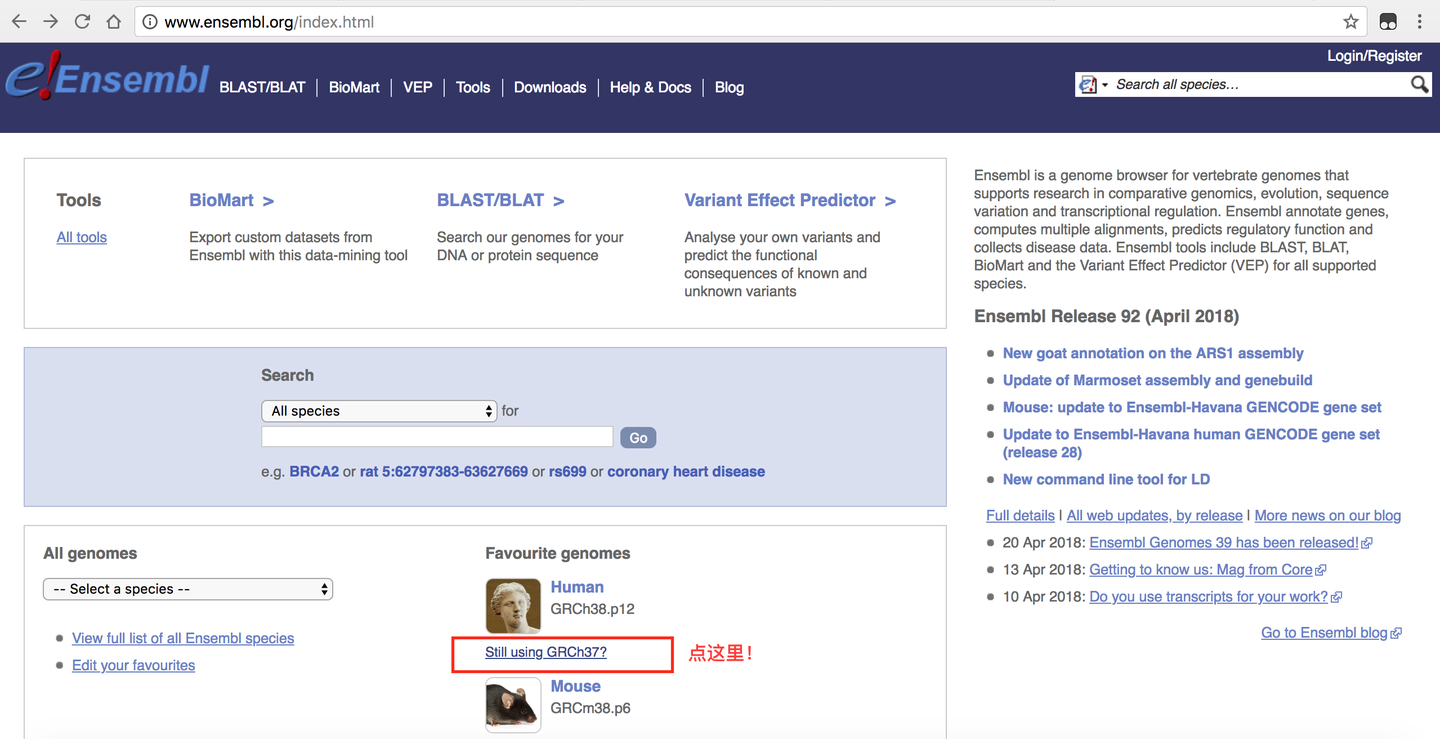Click the forward navigation arrow
This screenshot has height=739, width=1440.
coord(51,21)
